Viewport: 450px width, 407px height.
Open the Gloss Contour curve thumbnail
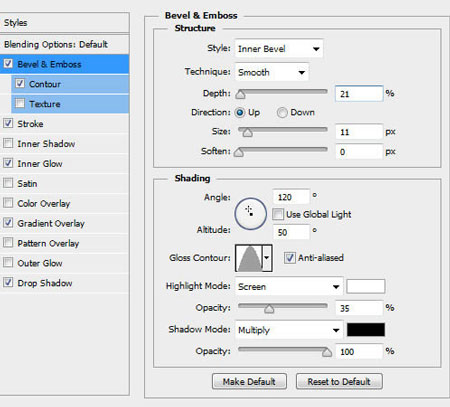(x=249, y=258)
